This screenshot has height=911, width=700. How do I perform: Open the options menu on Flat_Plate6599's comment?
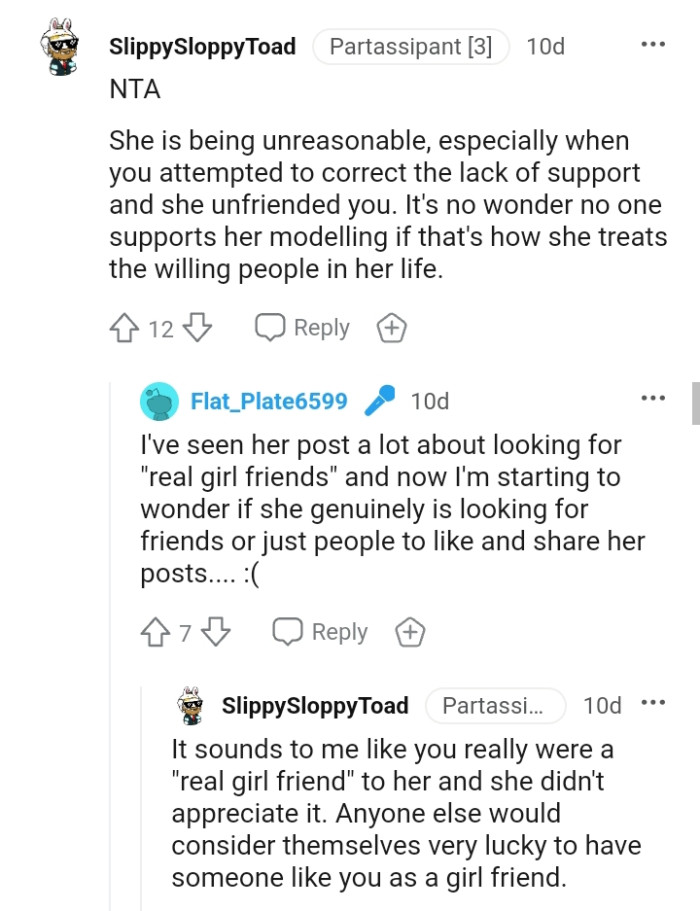point(653,397)
